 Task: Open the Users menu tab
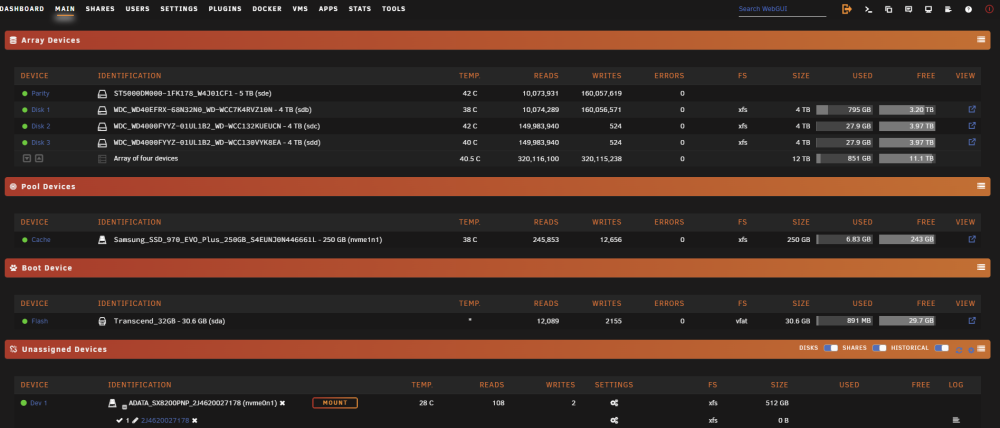tap(137, 9)
